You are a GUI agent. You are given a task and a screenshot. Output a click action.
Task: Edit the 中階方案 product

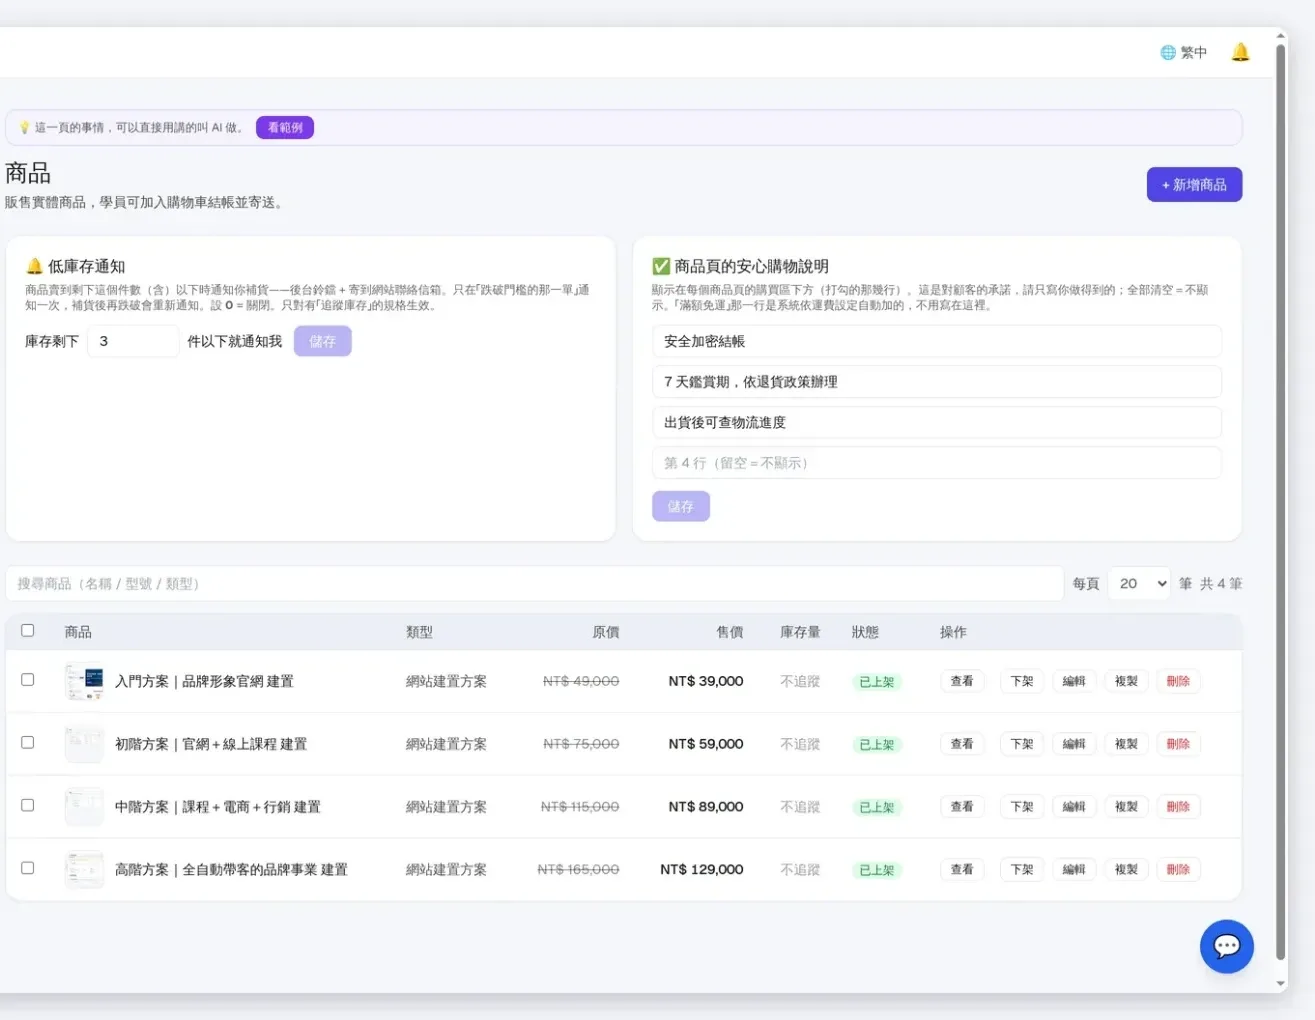(1074, 807)
